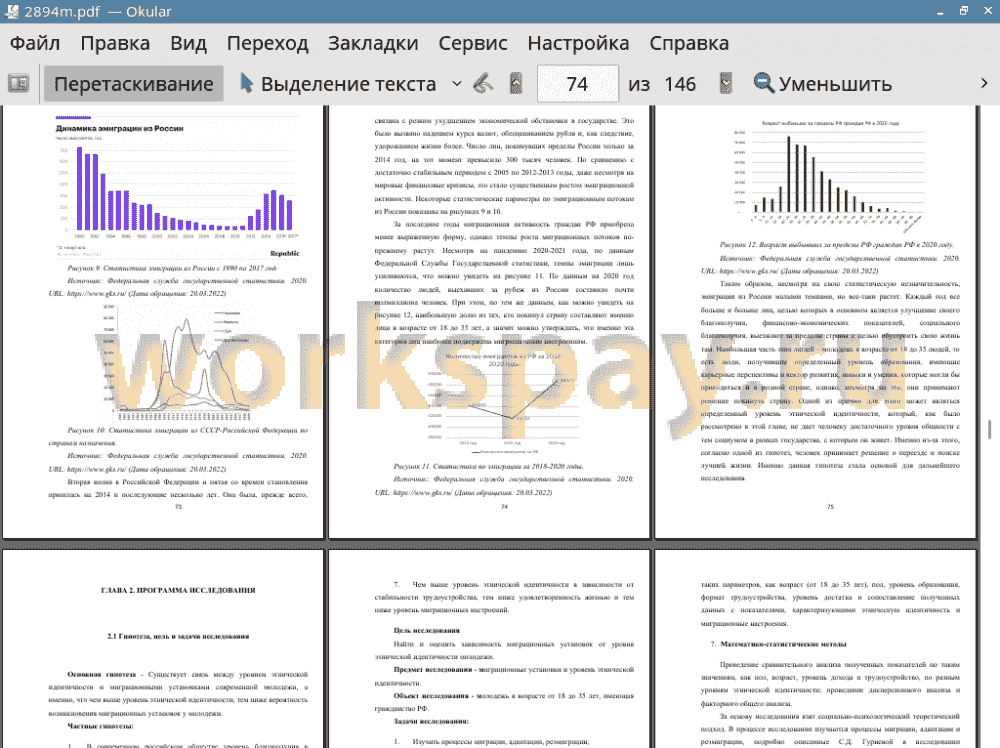The image size is (1000, 748).
Task: Activate the Выделение текста tool
Action: 338,84
